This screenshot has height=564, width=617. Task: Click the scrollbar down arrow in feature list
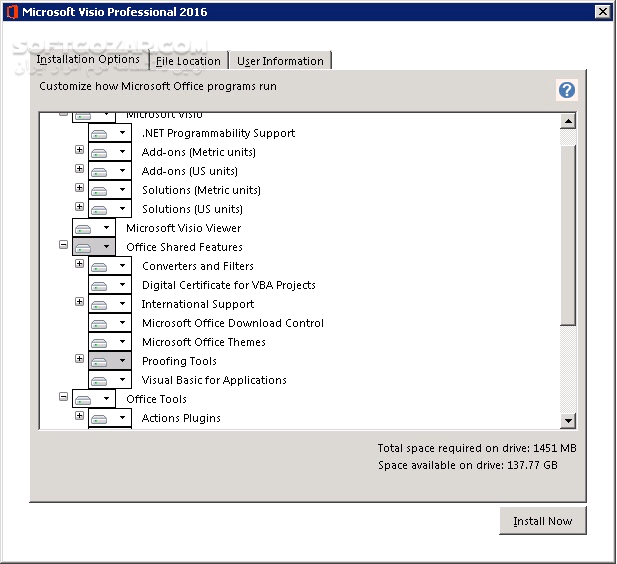coord(568,421)
